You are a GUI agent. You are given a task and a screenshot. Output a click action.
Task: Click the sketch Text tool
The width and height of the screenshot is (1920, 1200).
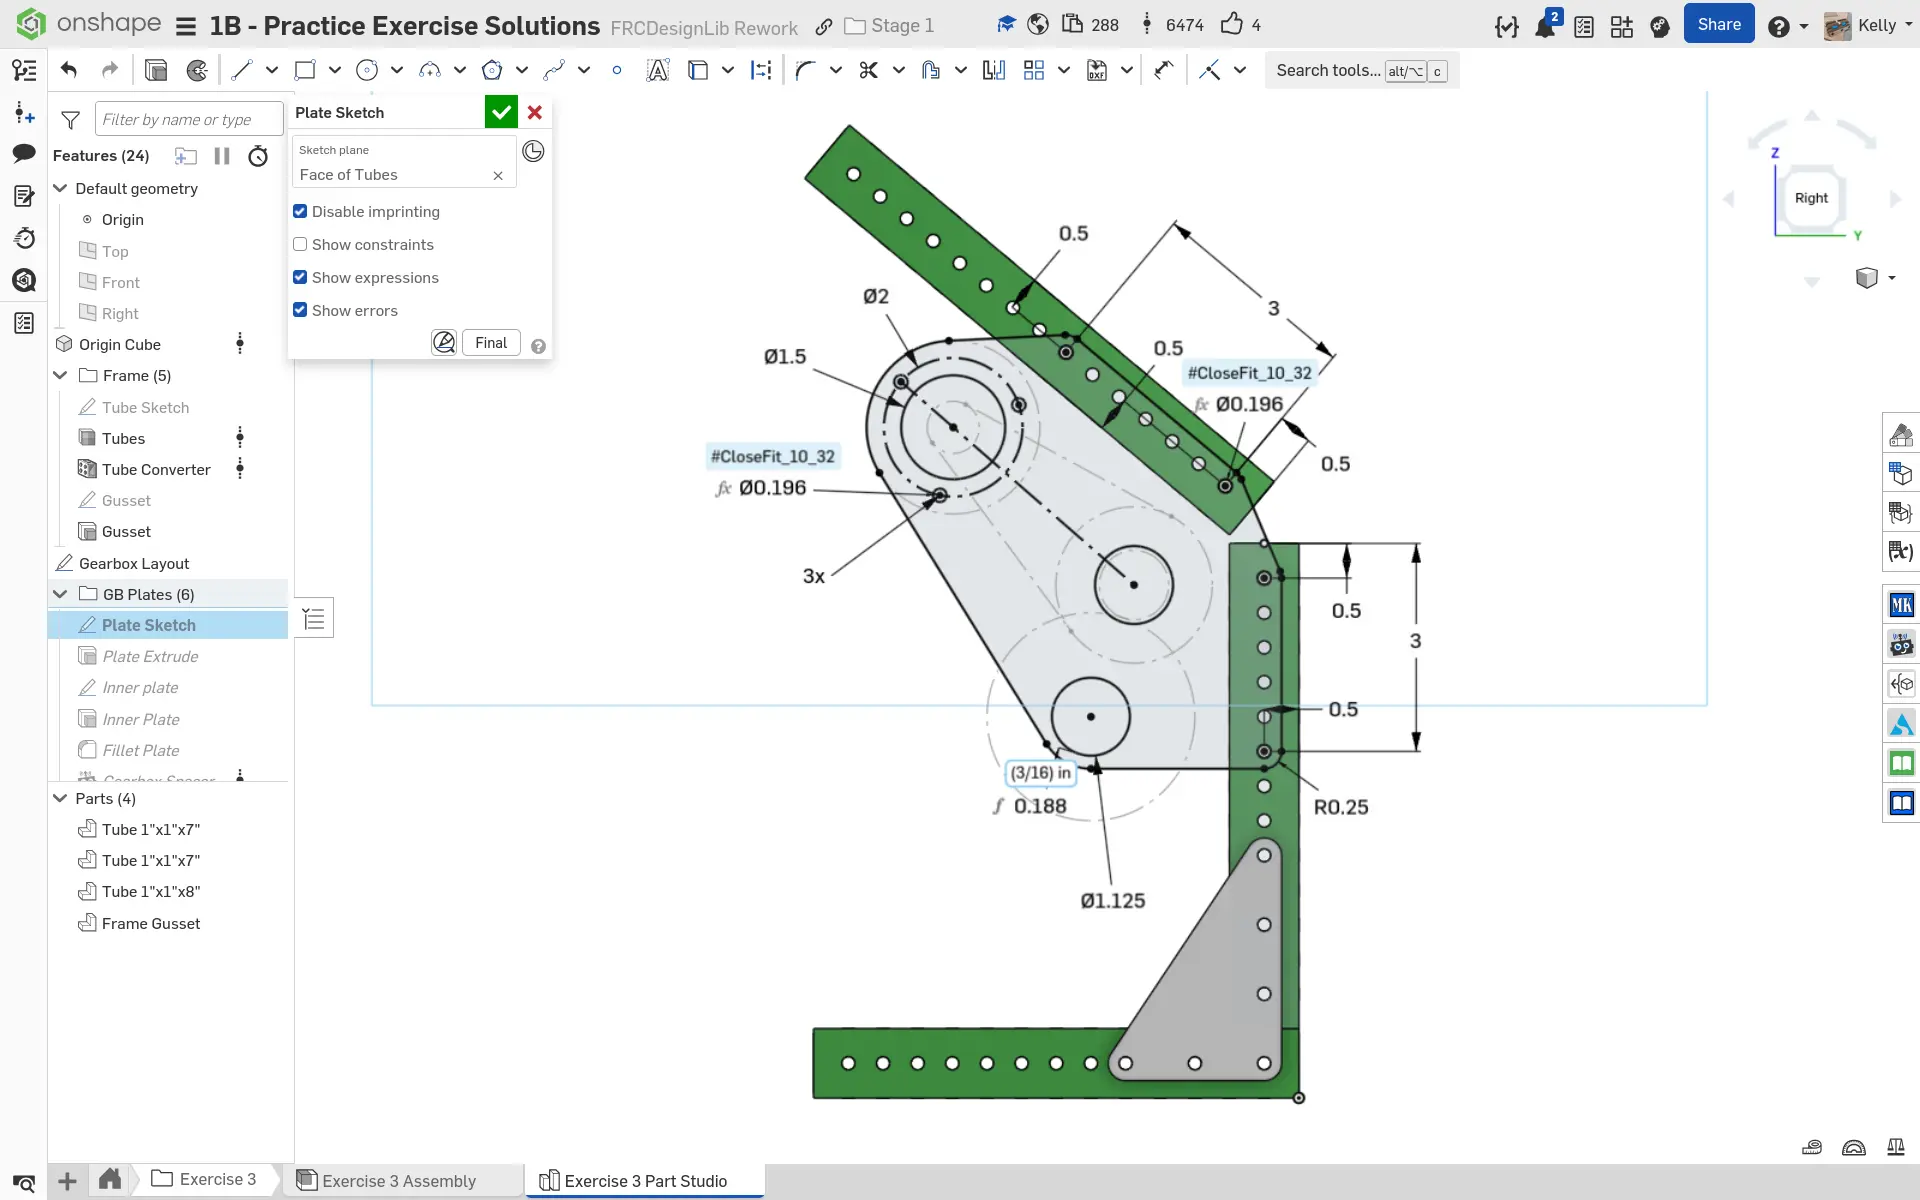tap(657, 70)
